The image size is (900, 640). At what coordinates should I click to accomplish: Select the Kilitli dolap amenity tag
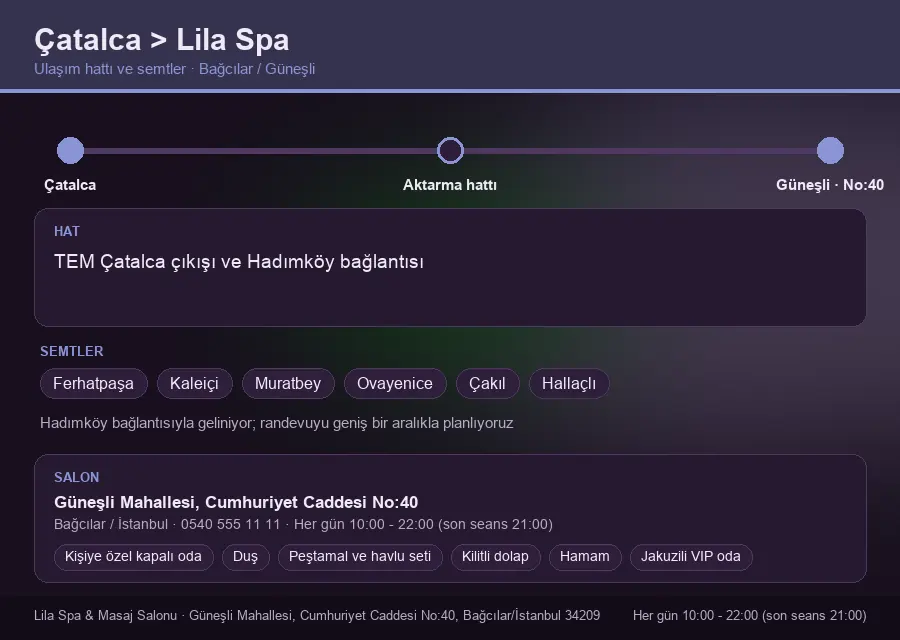click(495, 557)
